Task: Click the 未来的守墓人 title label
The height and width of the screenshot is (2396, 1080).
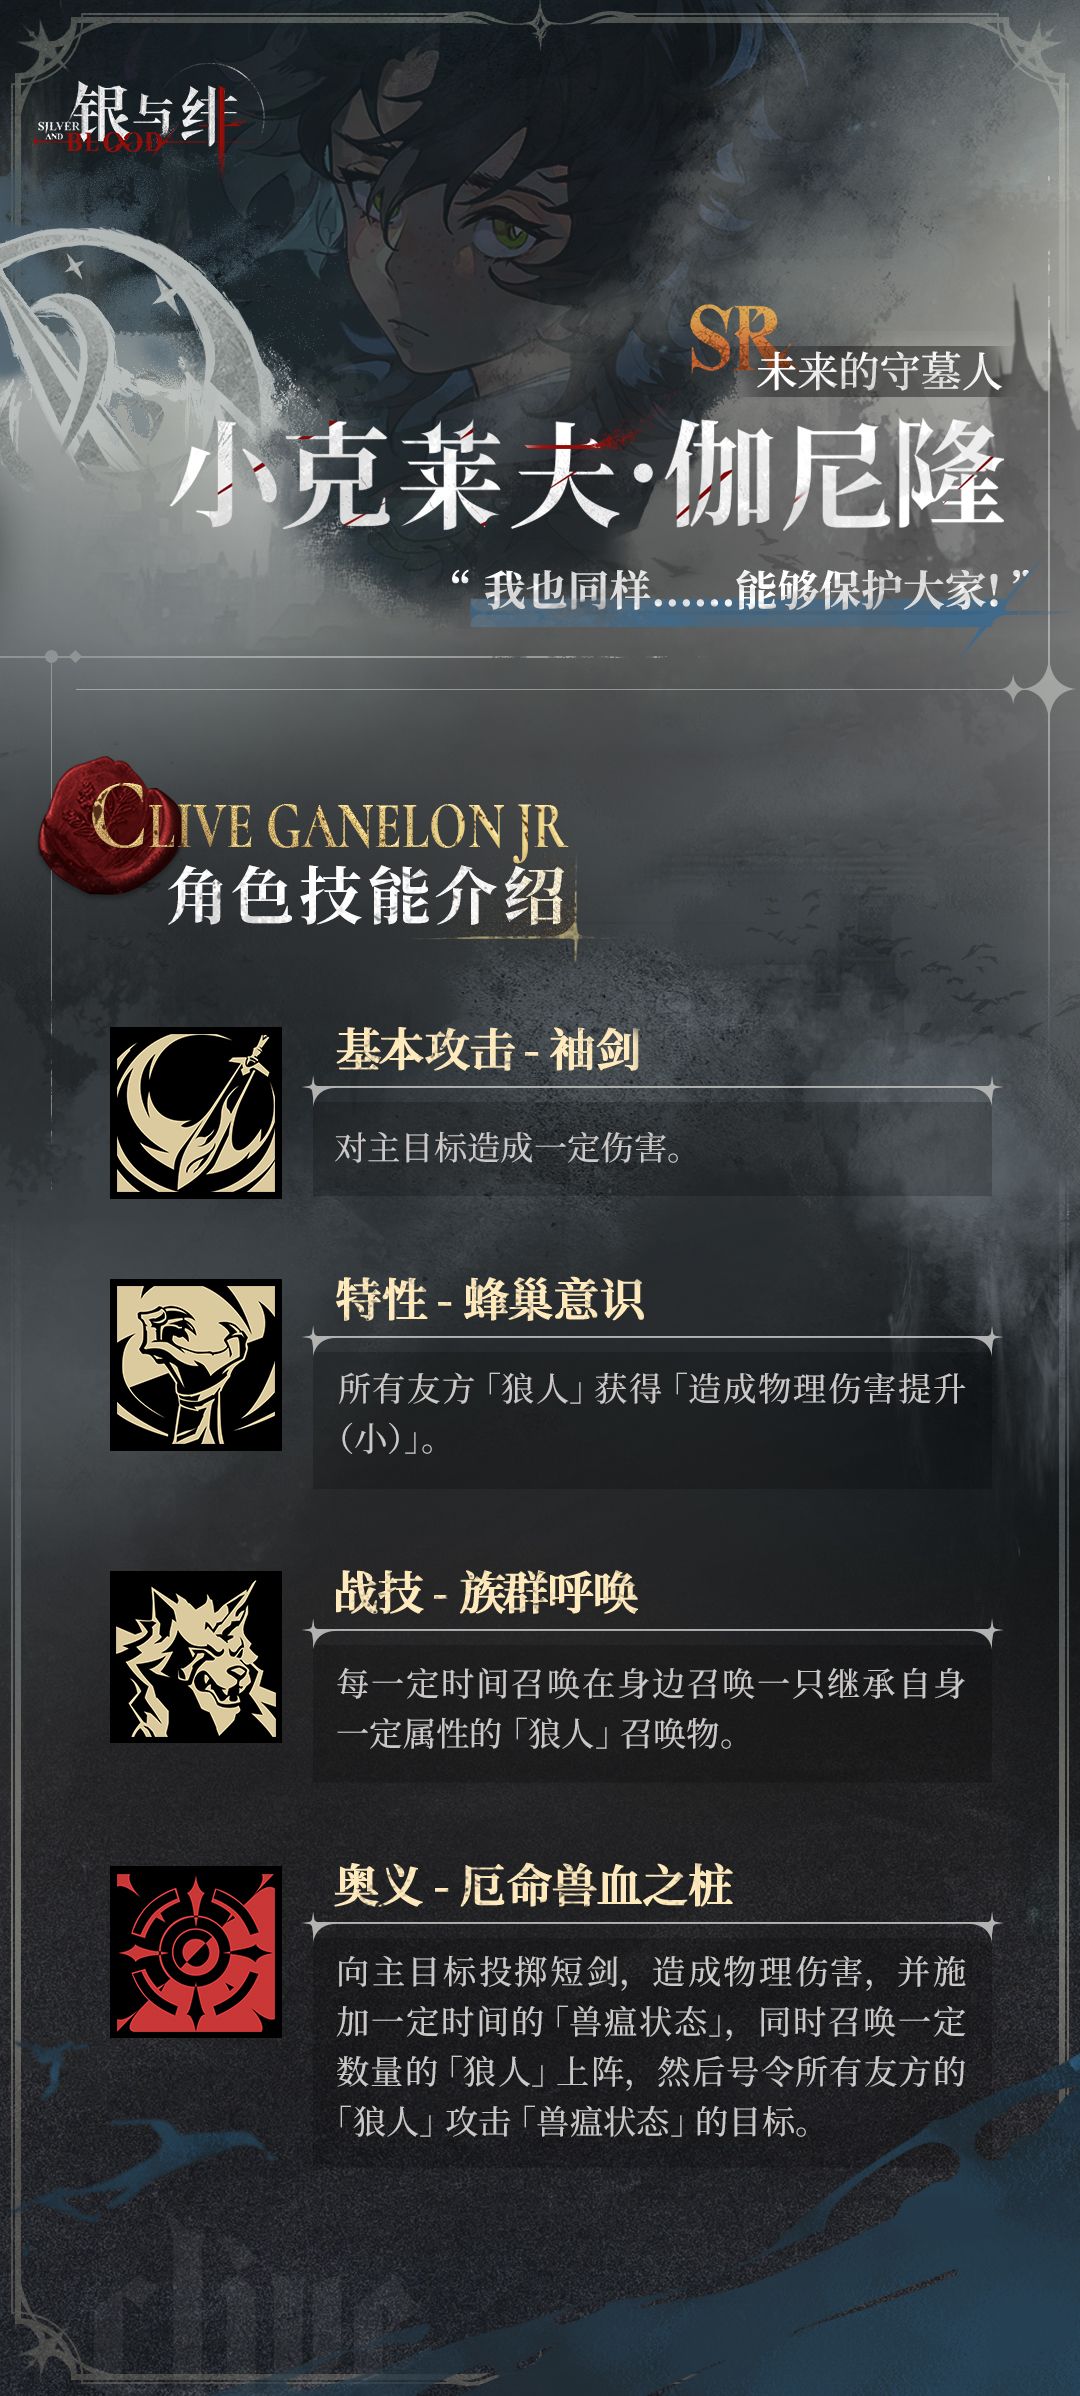Action: point(878,372)
